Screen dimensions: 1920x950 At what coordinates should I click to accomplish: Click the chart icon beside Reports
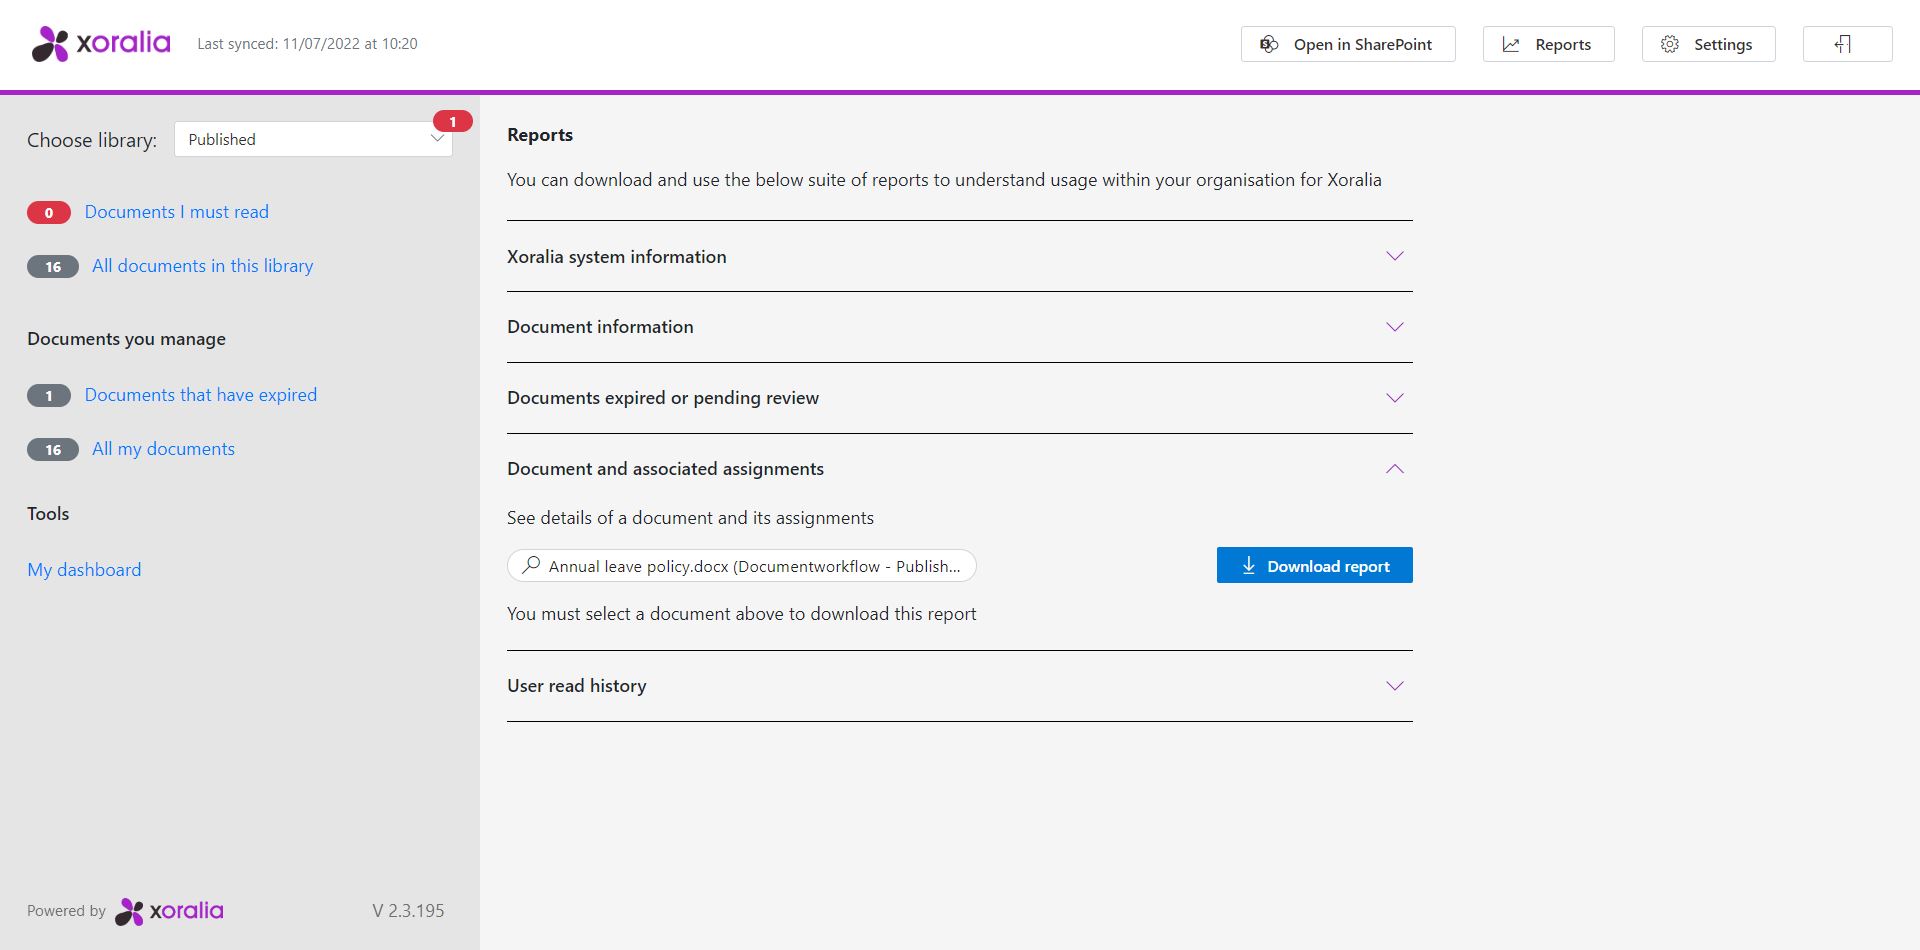tap(1511, 44)
